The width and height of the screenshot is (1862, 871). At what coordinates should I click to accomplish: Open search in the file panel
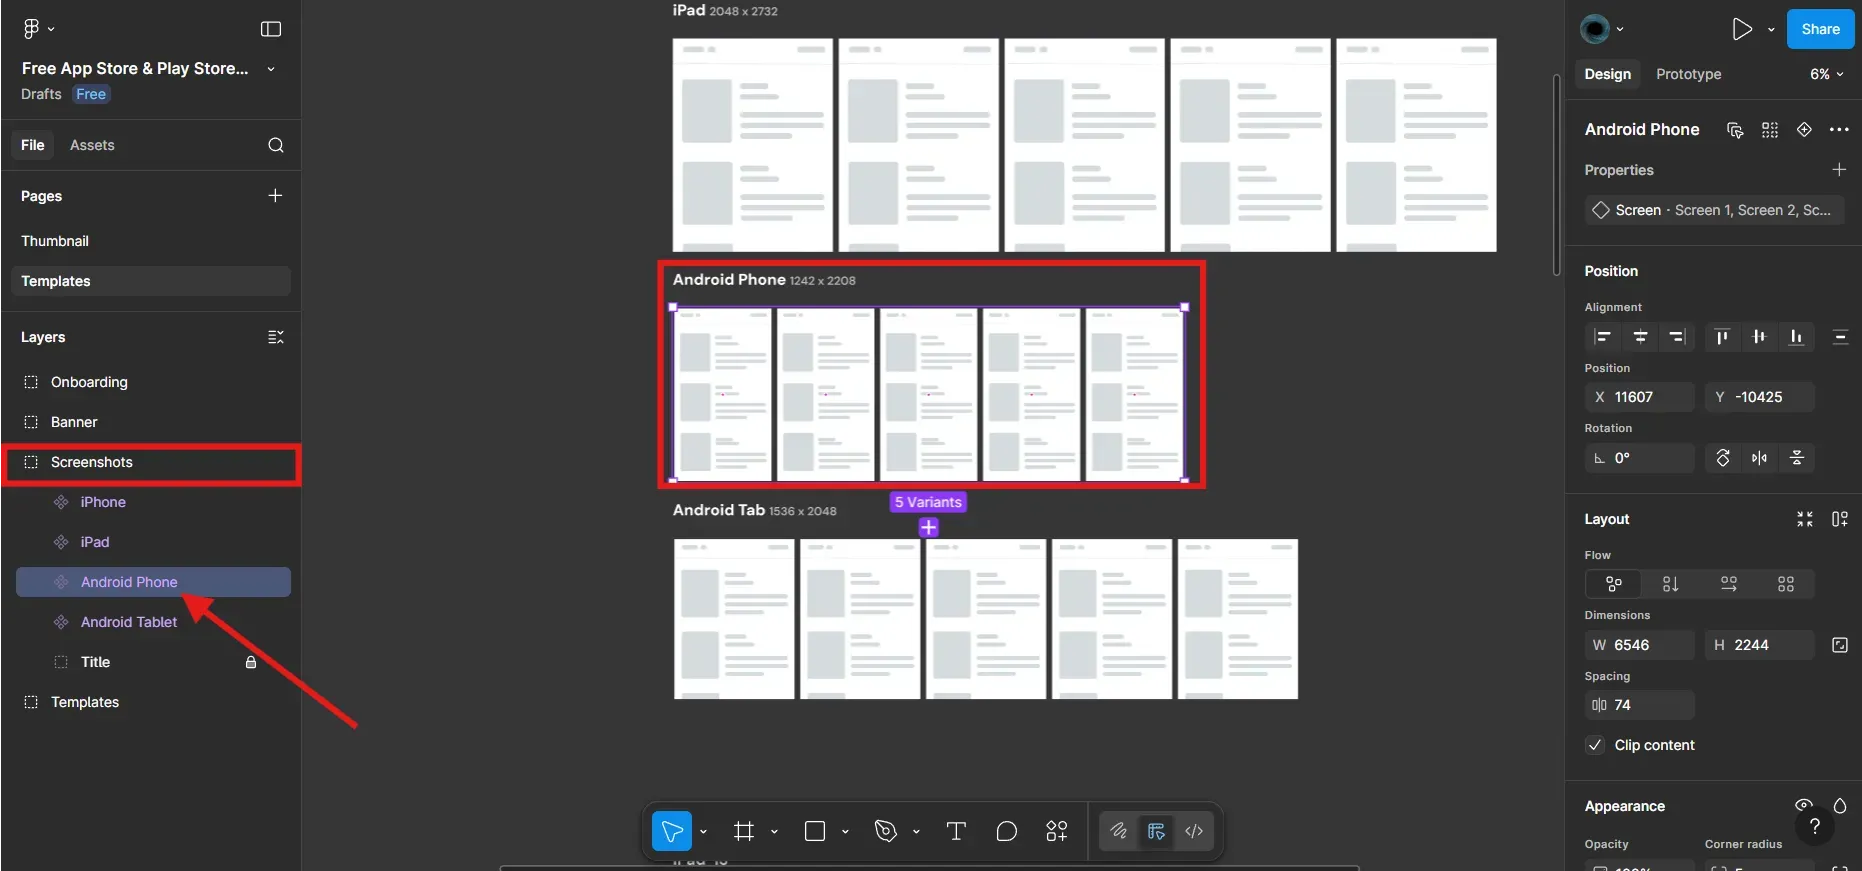coord(276,145)
